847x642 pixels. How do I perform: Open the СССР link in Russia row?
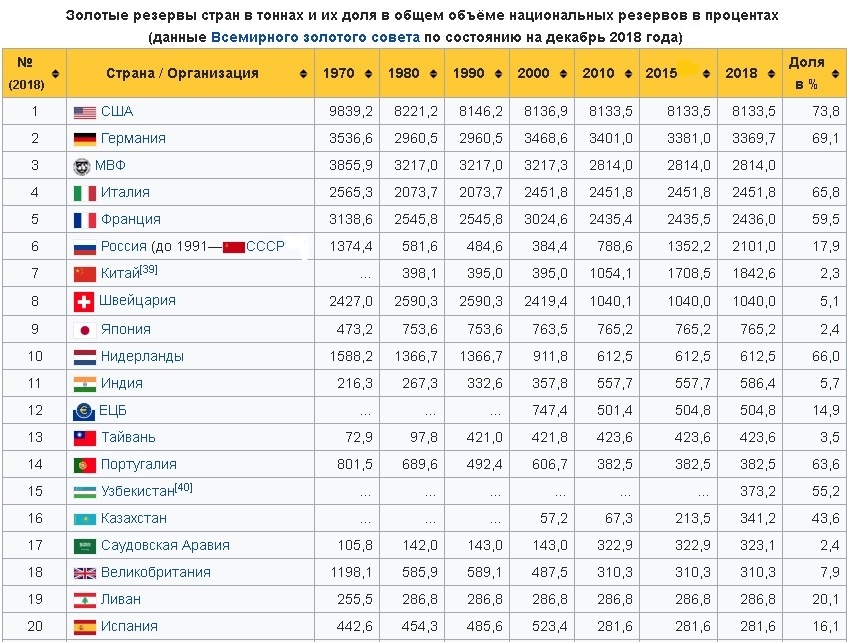click(x=265, y=247)
